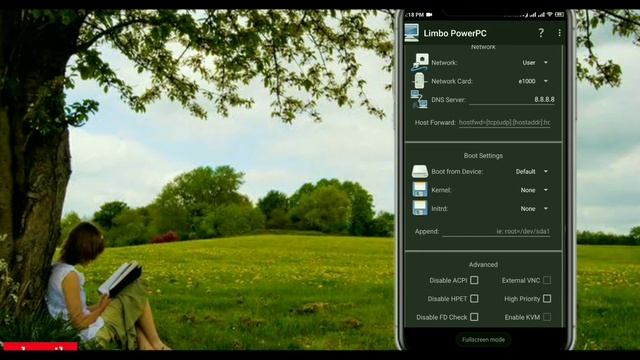Click the Fullscreen mode button
Screen dimensions: 640x360
483,340
